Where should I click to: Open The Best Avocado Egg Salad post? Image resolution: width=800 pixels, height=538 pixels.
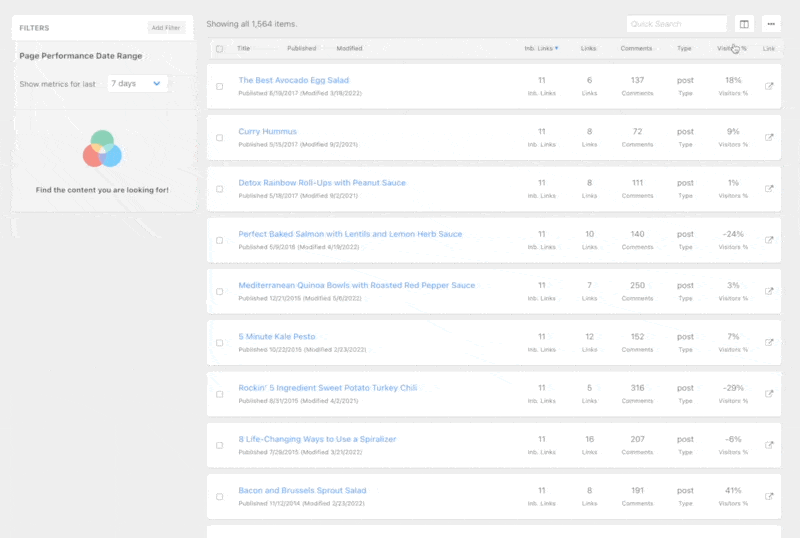click(293, 80)
